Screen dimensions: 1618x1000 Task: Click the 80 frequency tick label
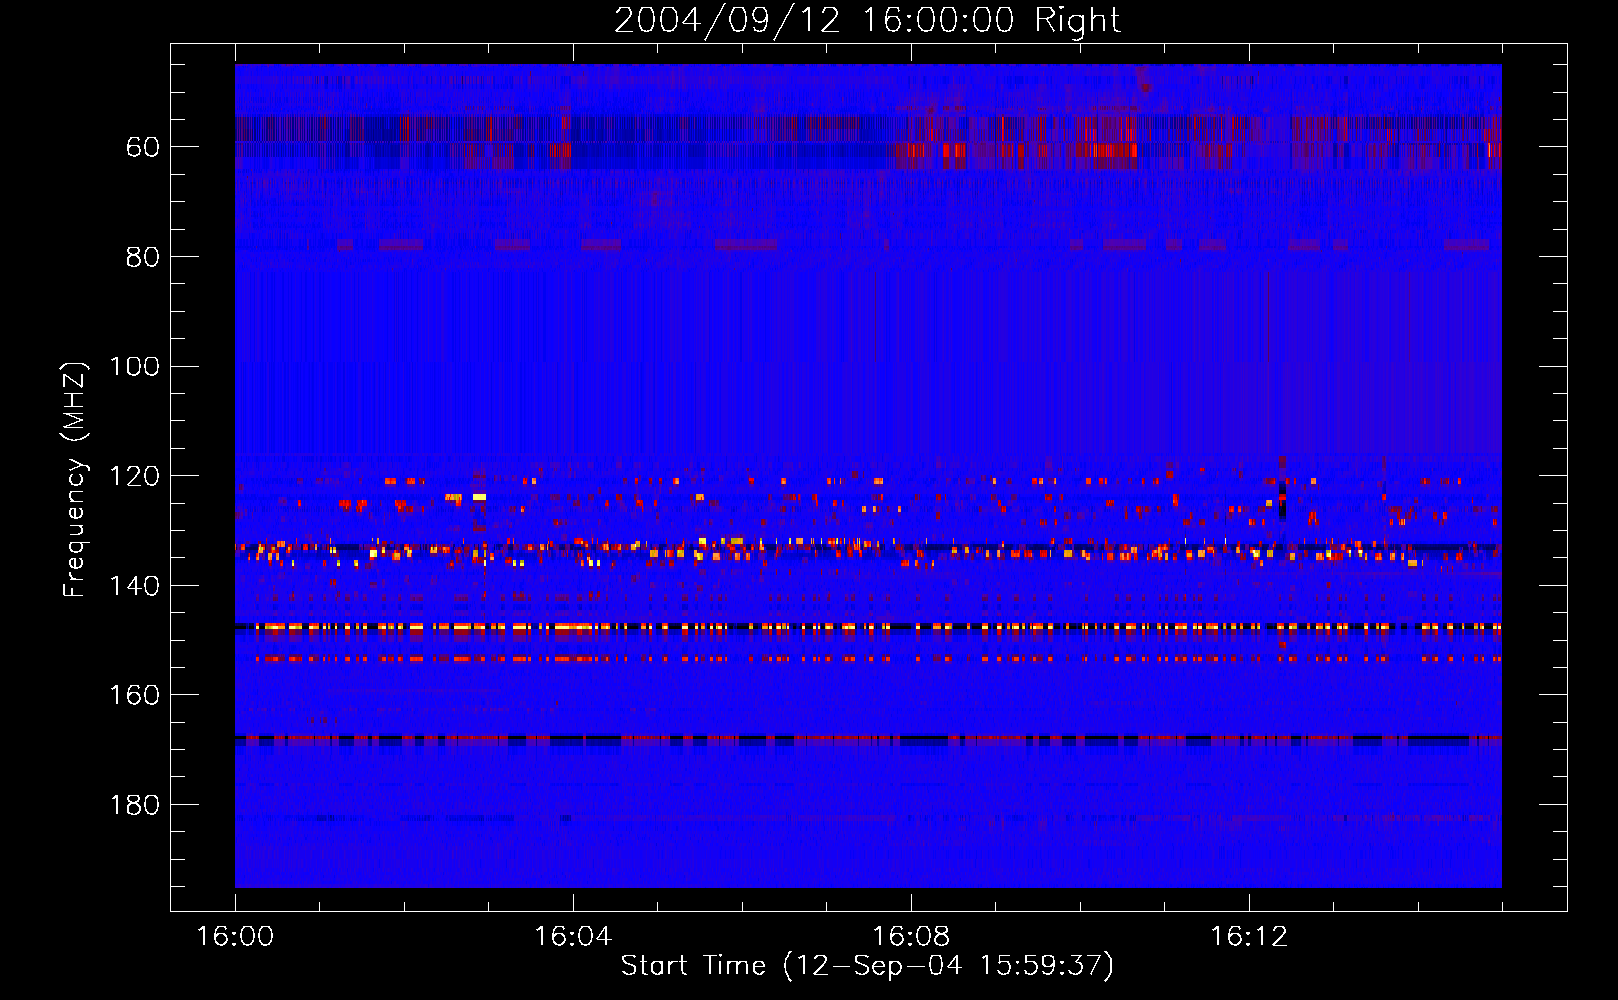[x=142, y=257]
